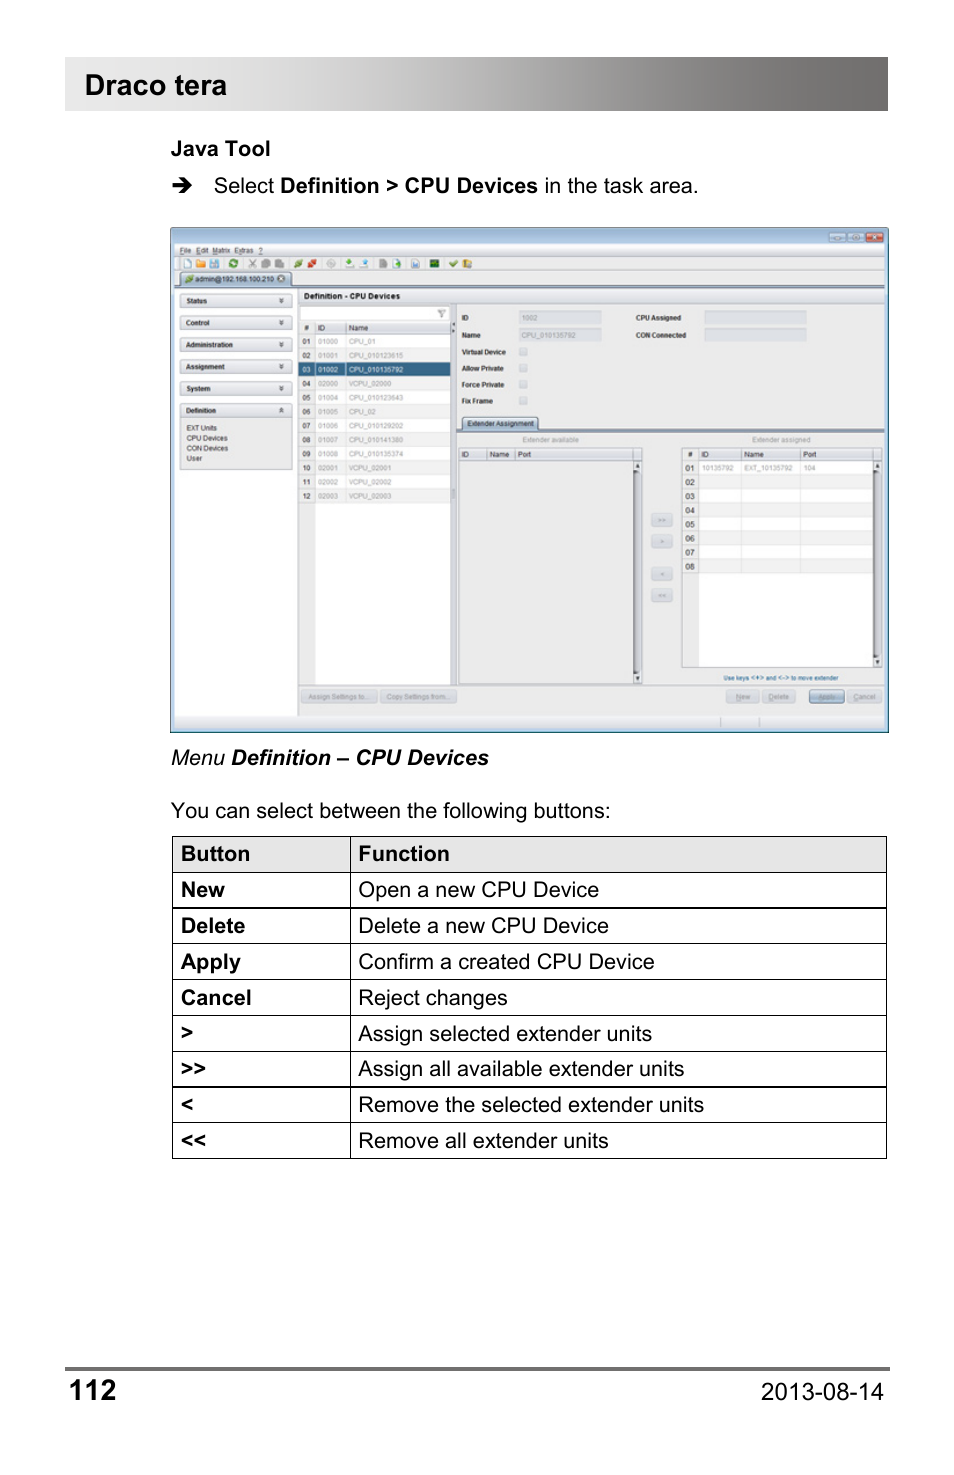Expand the System task section
This screenshot has width=954, height=1475.
[x=235, y=389]
